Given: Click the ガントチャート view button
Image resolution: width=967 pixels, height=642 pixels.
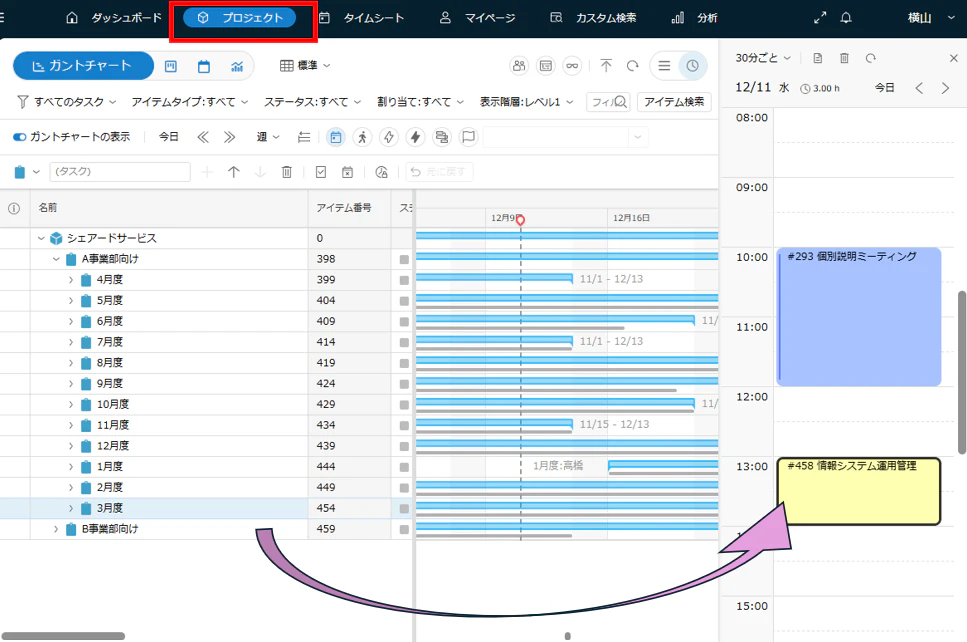Looking at the screenshot, I should [83, 66].
